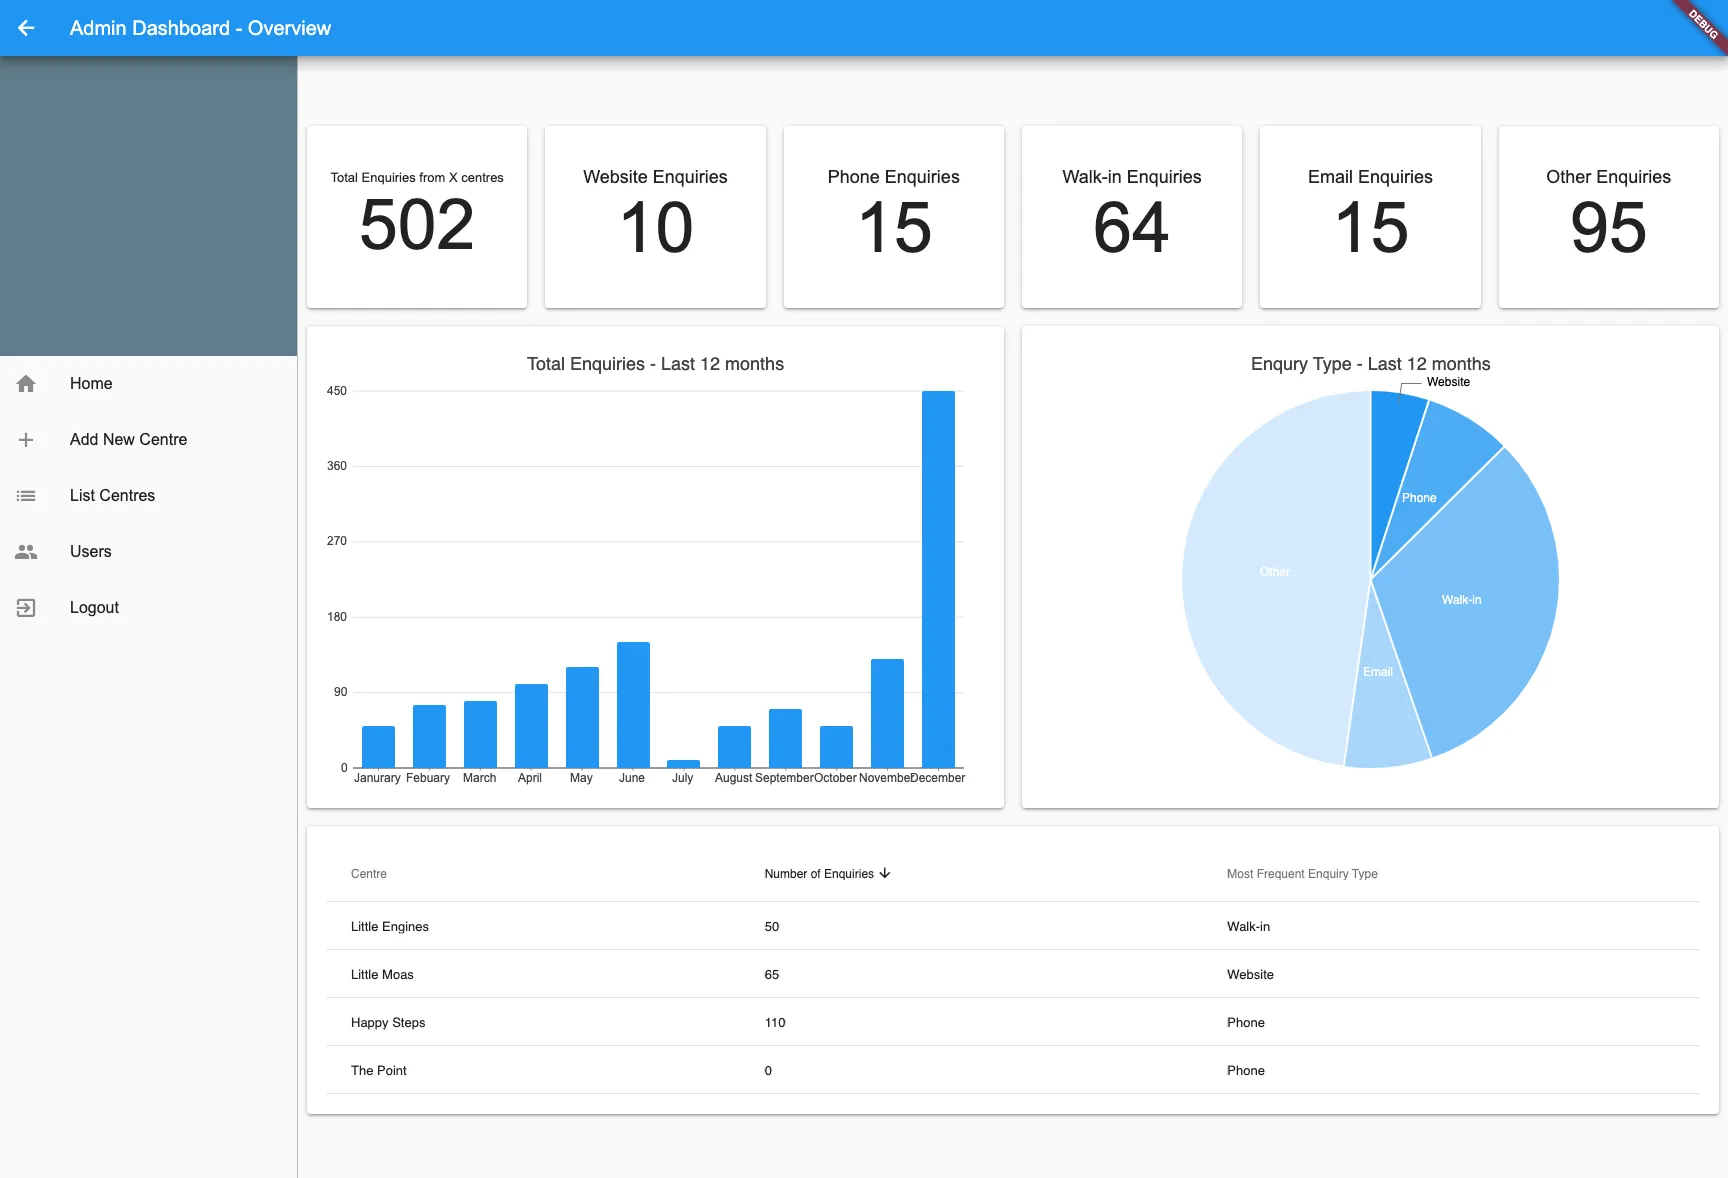1728x1178 pixels.
Task: Click the December bar in the bar chart
Action: [938, 579]
